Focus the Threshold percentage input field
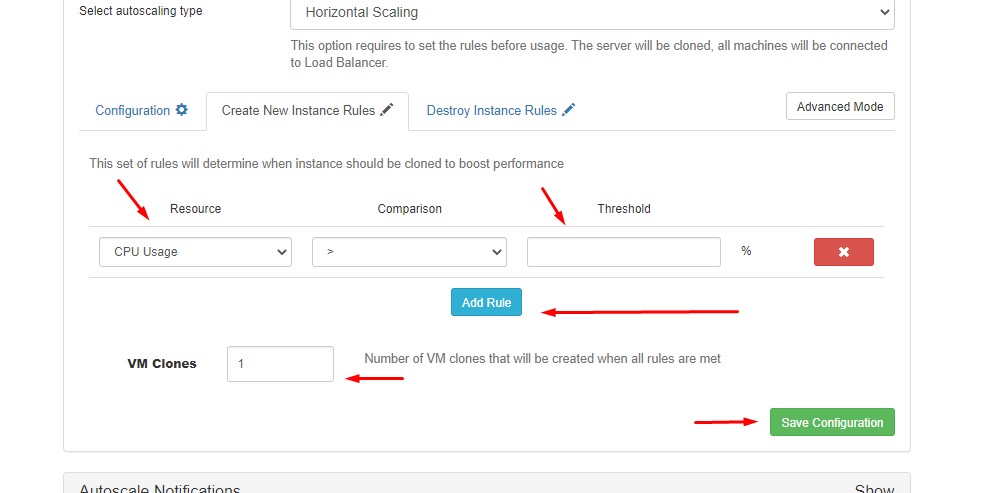The image size is (988, 493). coord(623,252)
